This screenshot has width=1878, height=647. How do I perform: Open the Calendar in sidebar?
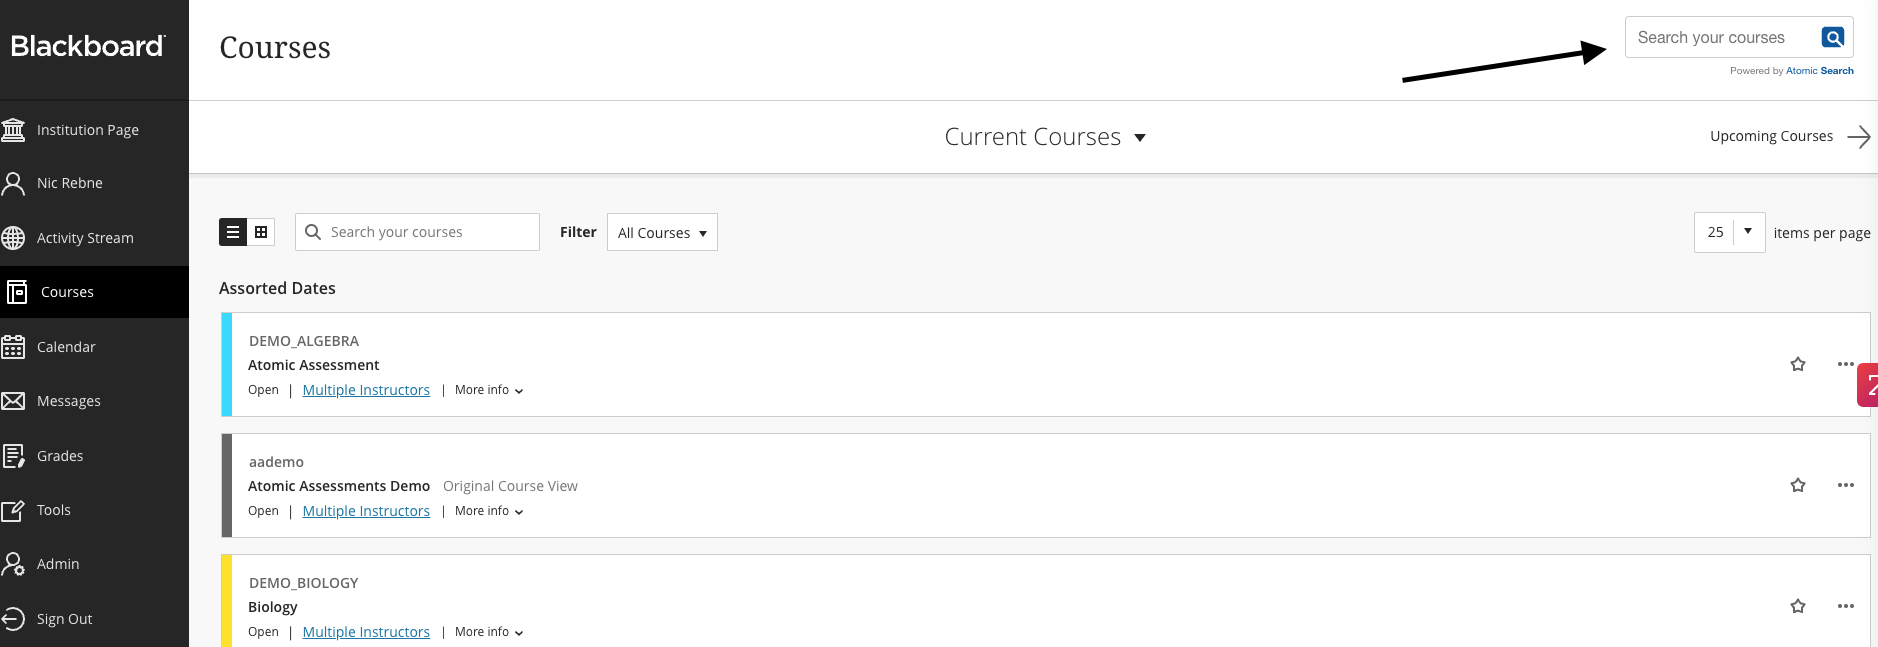point(66,347)
